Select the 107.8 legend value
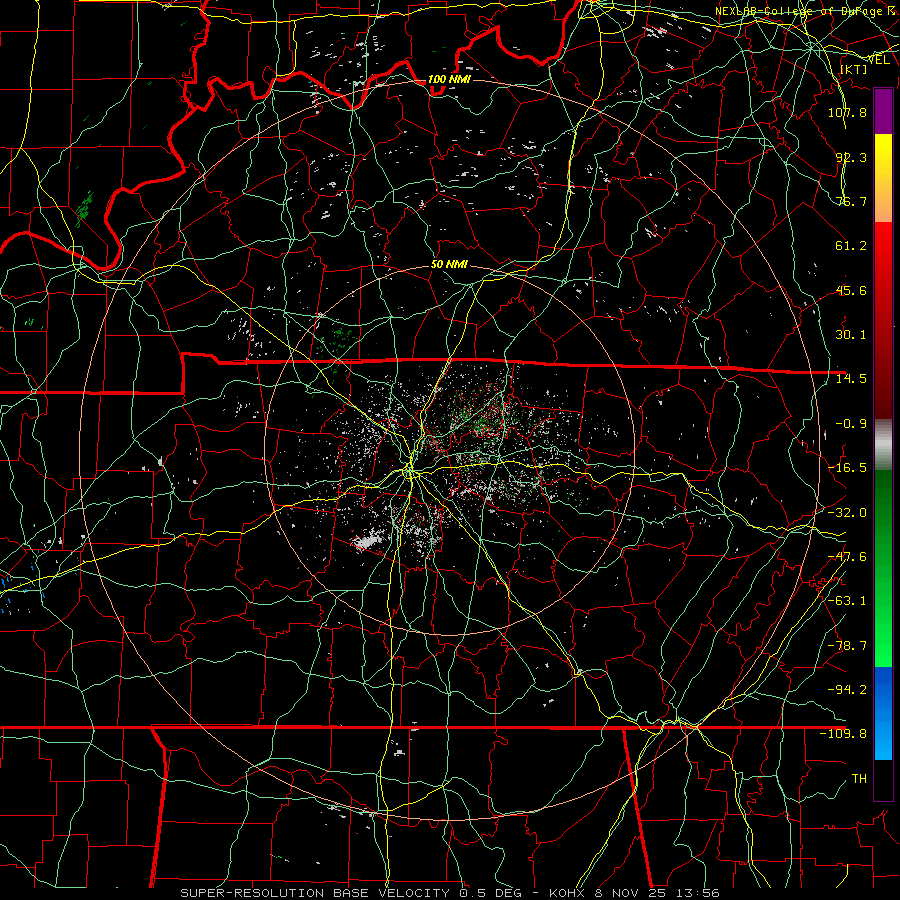The width and height of the screenshot is (900, 900). tap(847, 112)
